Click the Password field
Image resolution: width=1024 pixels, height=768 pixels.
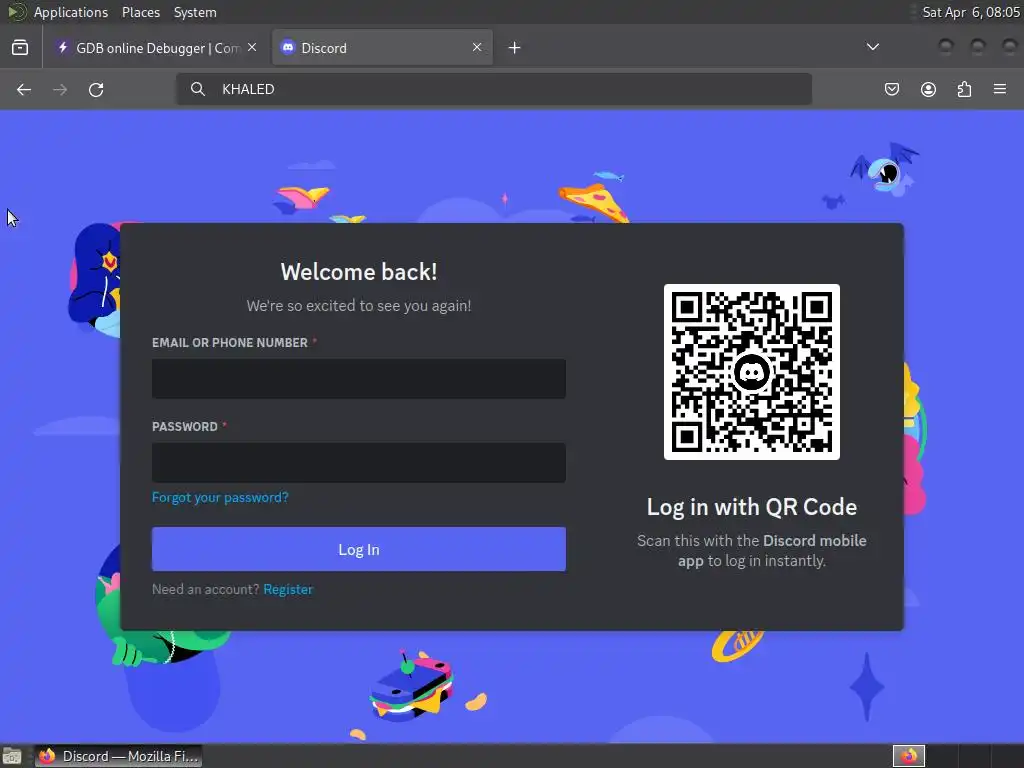click(x=359, y=463)
